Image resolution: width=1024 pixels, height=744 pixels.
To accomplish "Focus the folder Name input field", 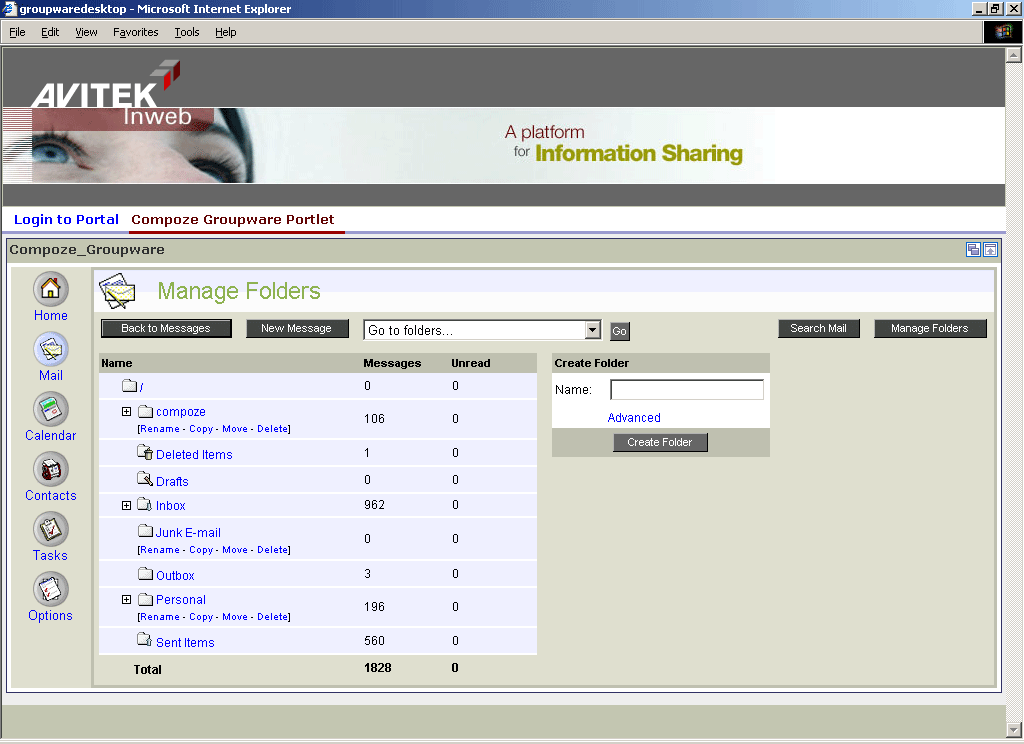I will [686, 390].
